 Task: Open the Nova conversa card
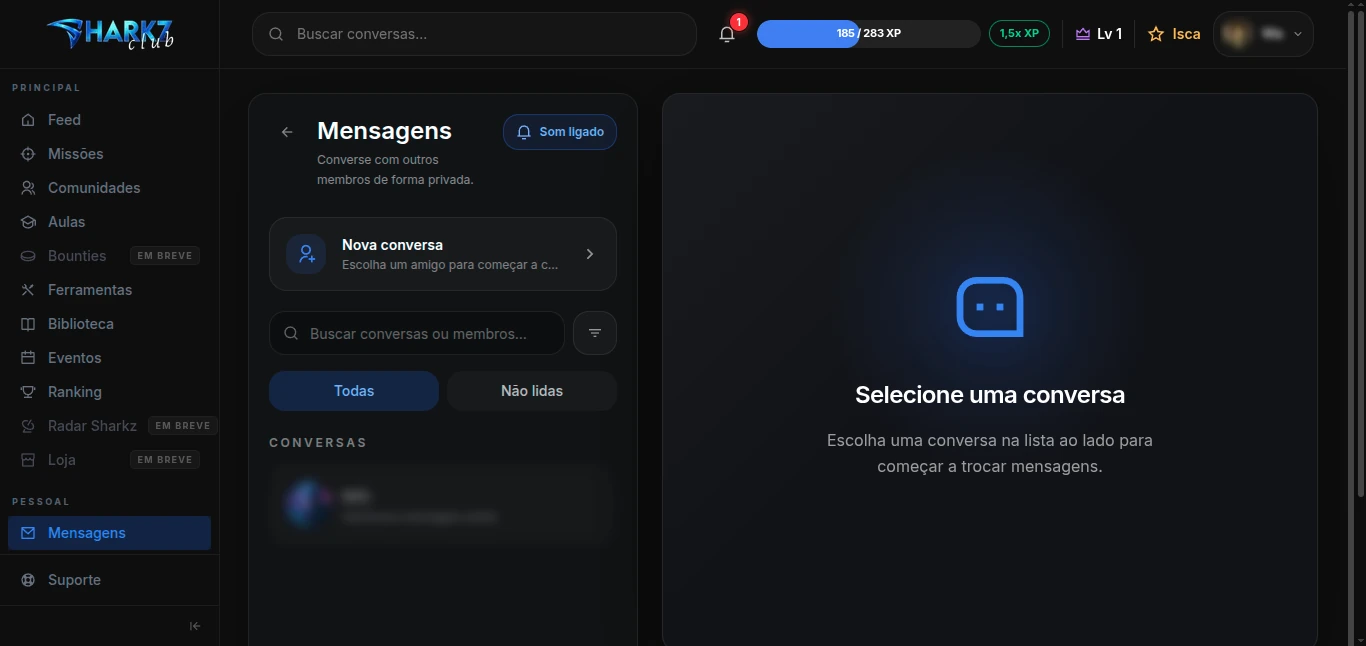coord(443,254)
